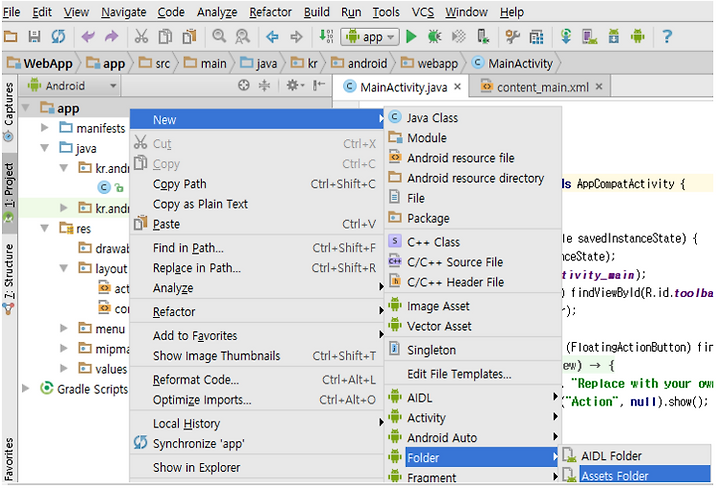This screenshot has height=489, width=720.
Task: Click the Cut scissors toolbar icon
Action: [x=141, y=36]
